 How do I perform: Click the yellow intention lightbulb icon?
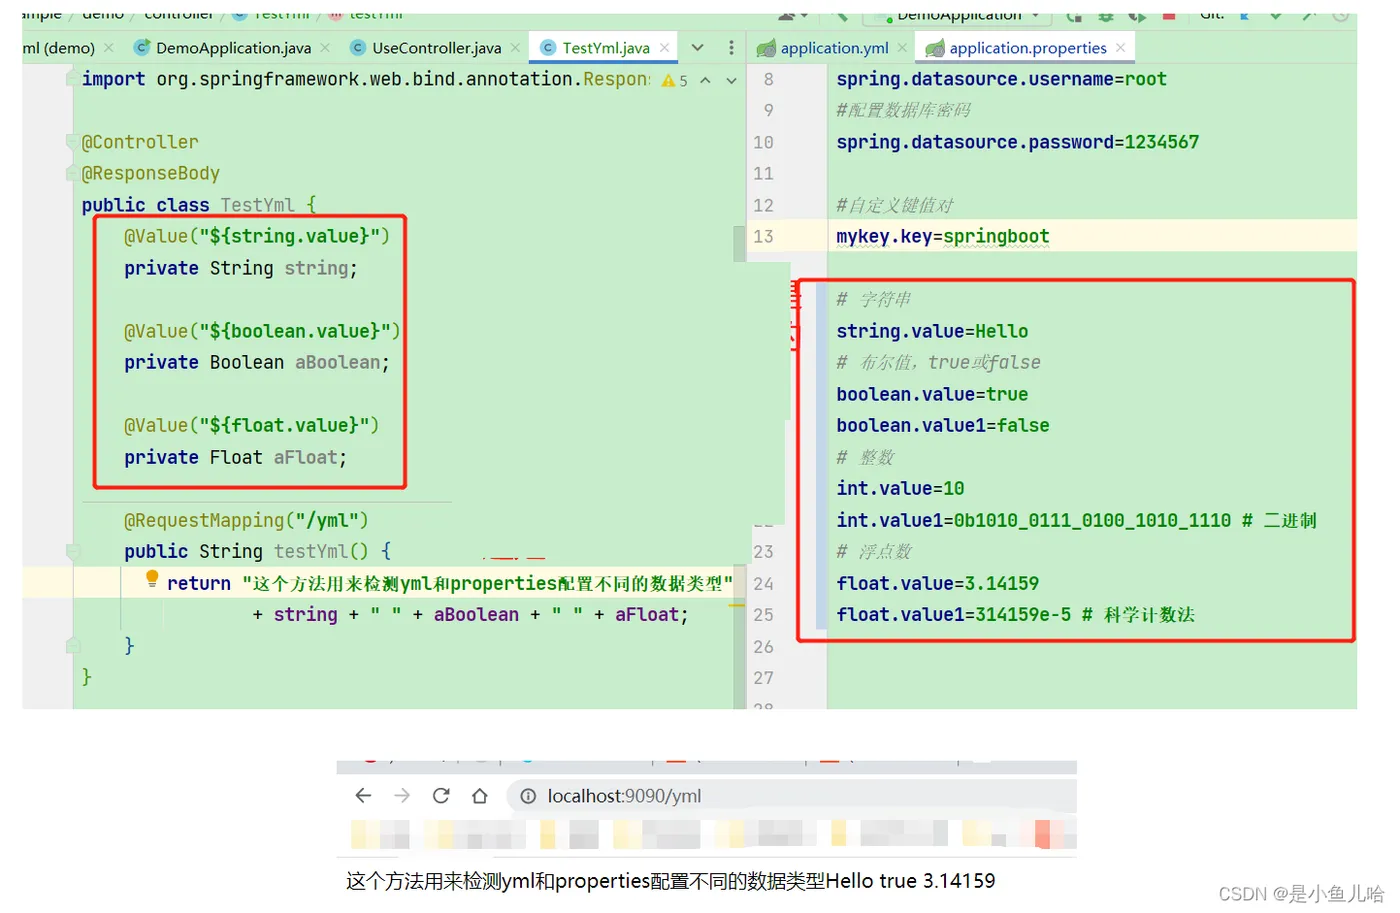coord(152,578)
